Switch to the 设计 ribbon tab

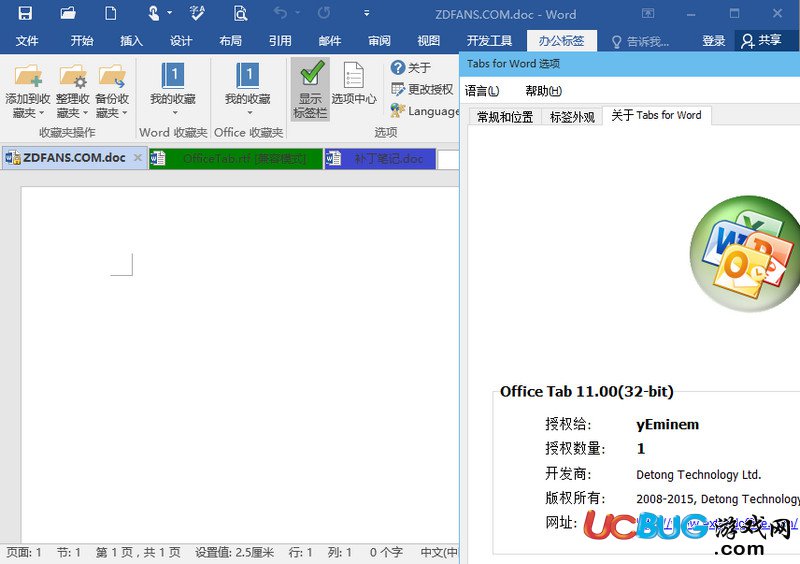(181, 41)
